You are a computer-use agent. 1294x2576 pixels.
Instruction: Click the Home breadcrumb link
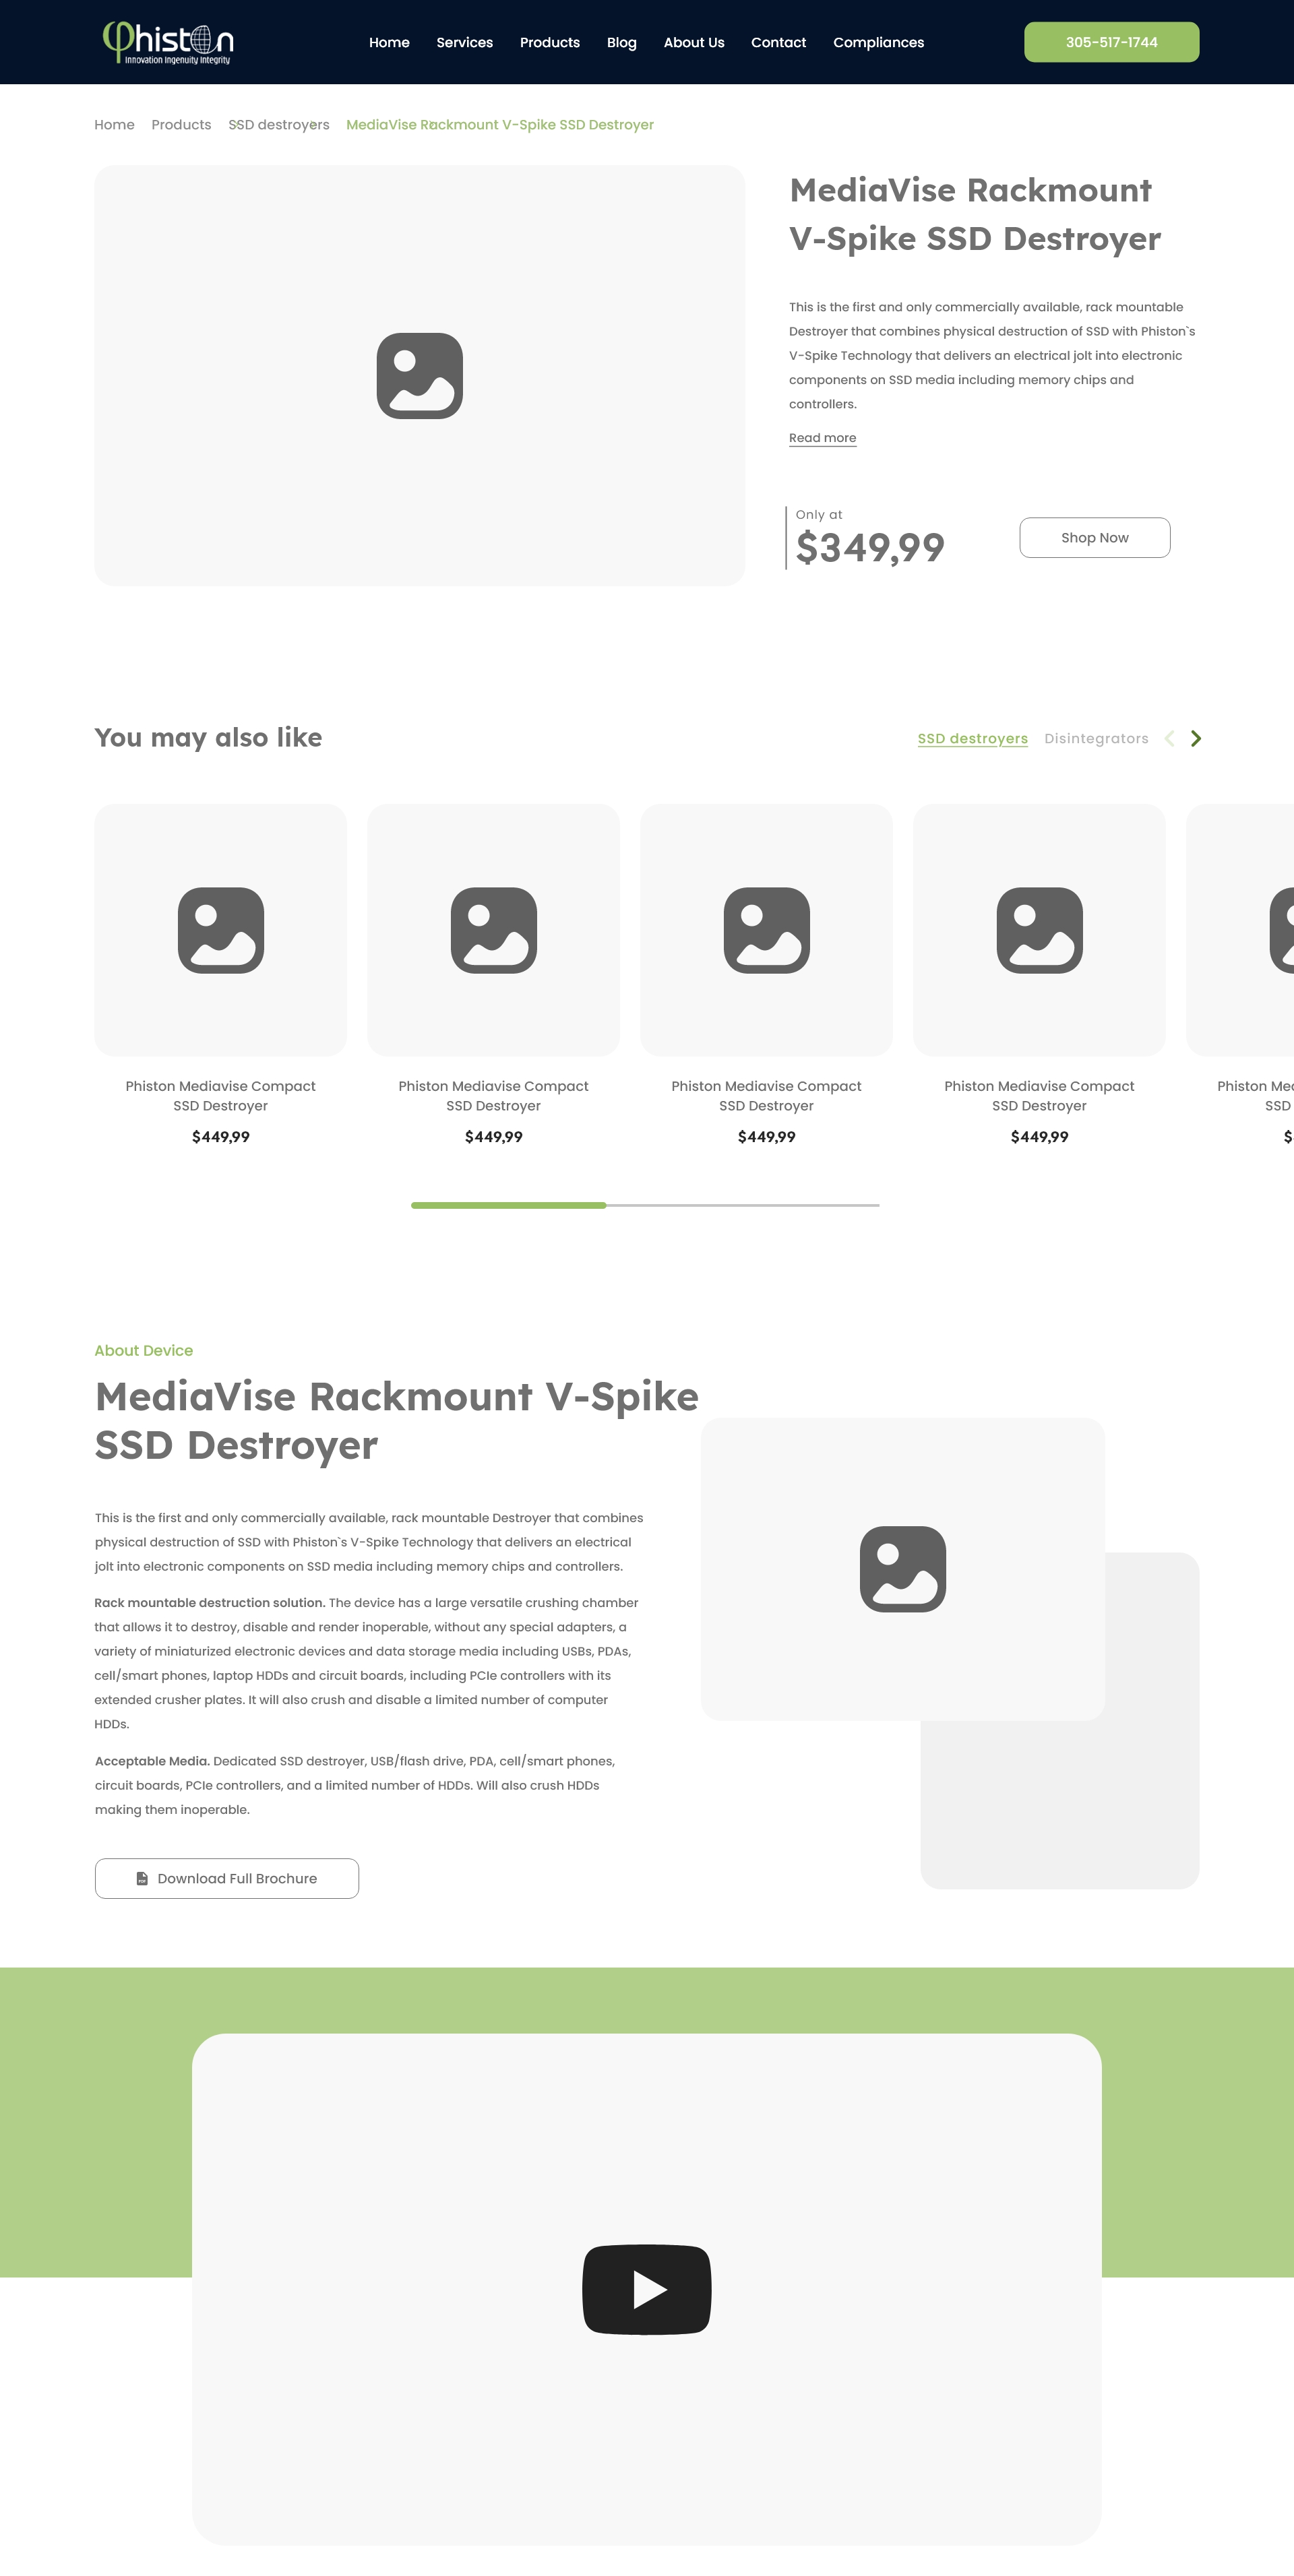click(x=114, y=125)
